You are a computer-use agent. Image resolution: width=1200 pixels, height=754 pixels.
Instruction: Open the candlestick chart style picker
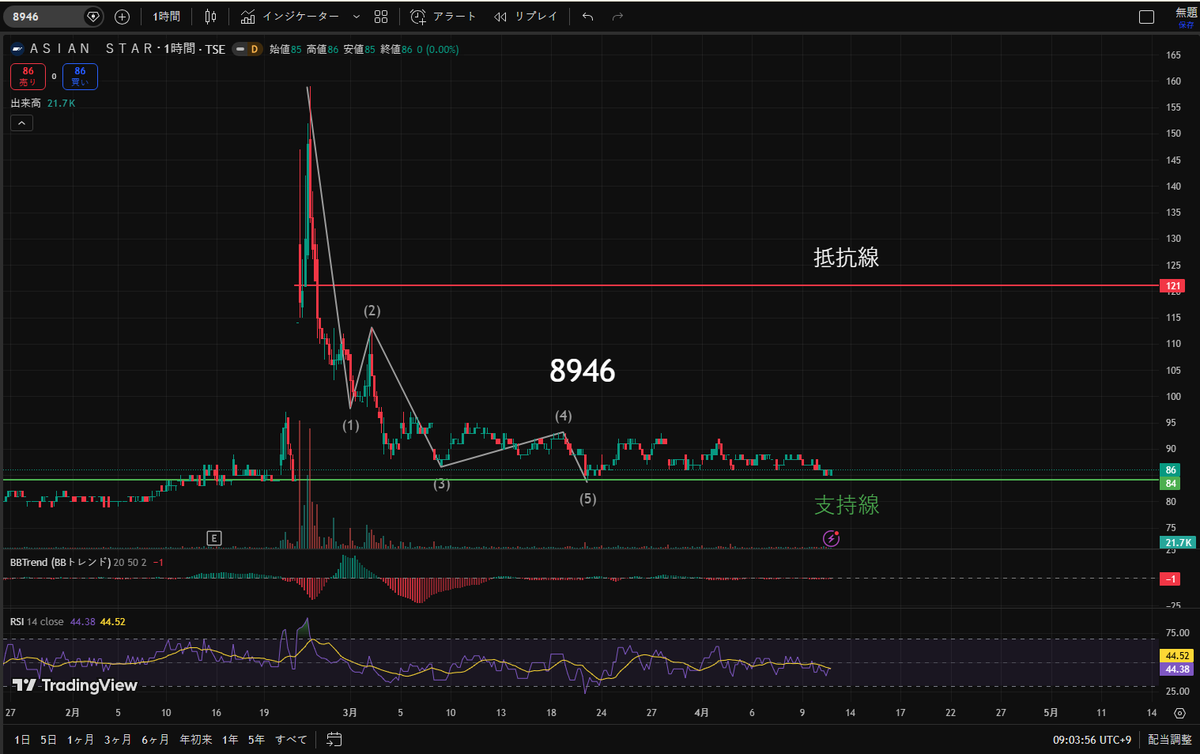[210, 16]
